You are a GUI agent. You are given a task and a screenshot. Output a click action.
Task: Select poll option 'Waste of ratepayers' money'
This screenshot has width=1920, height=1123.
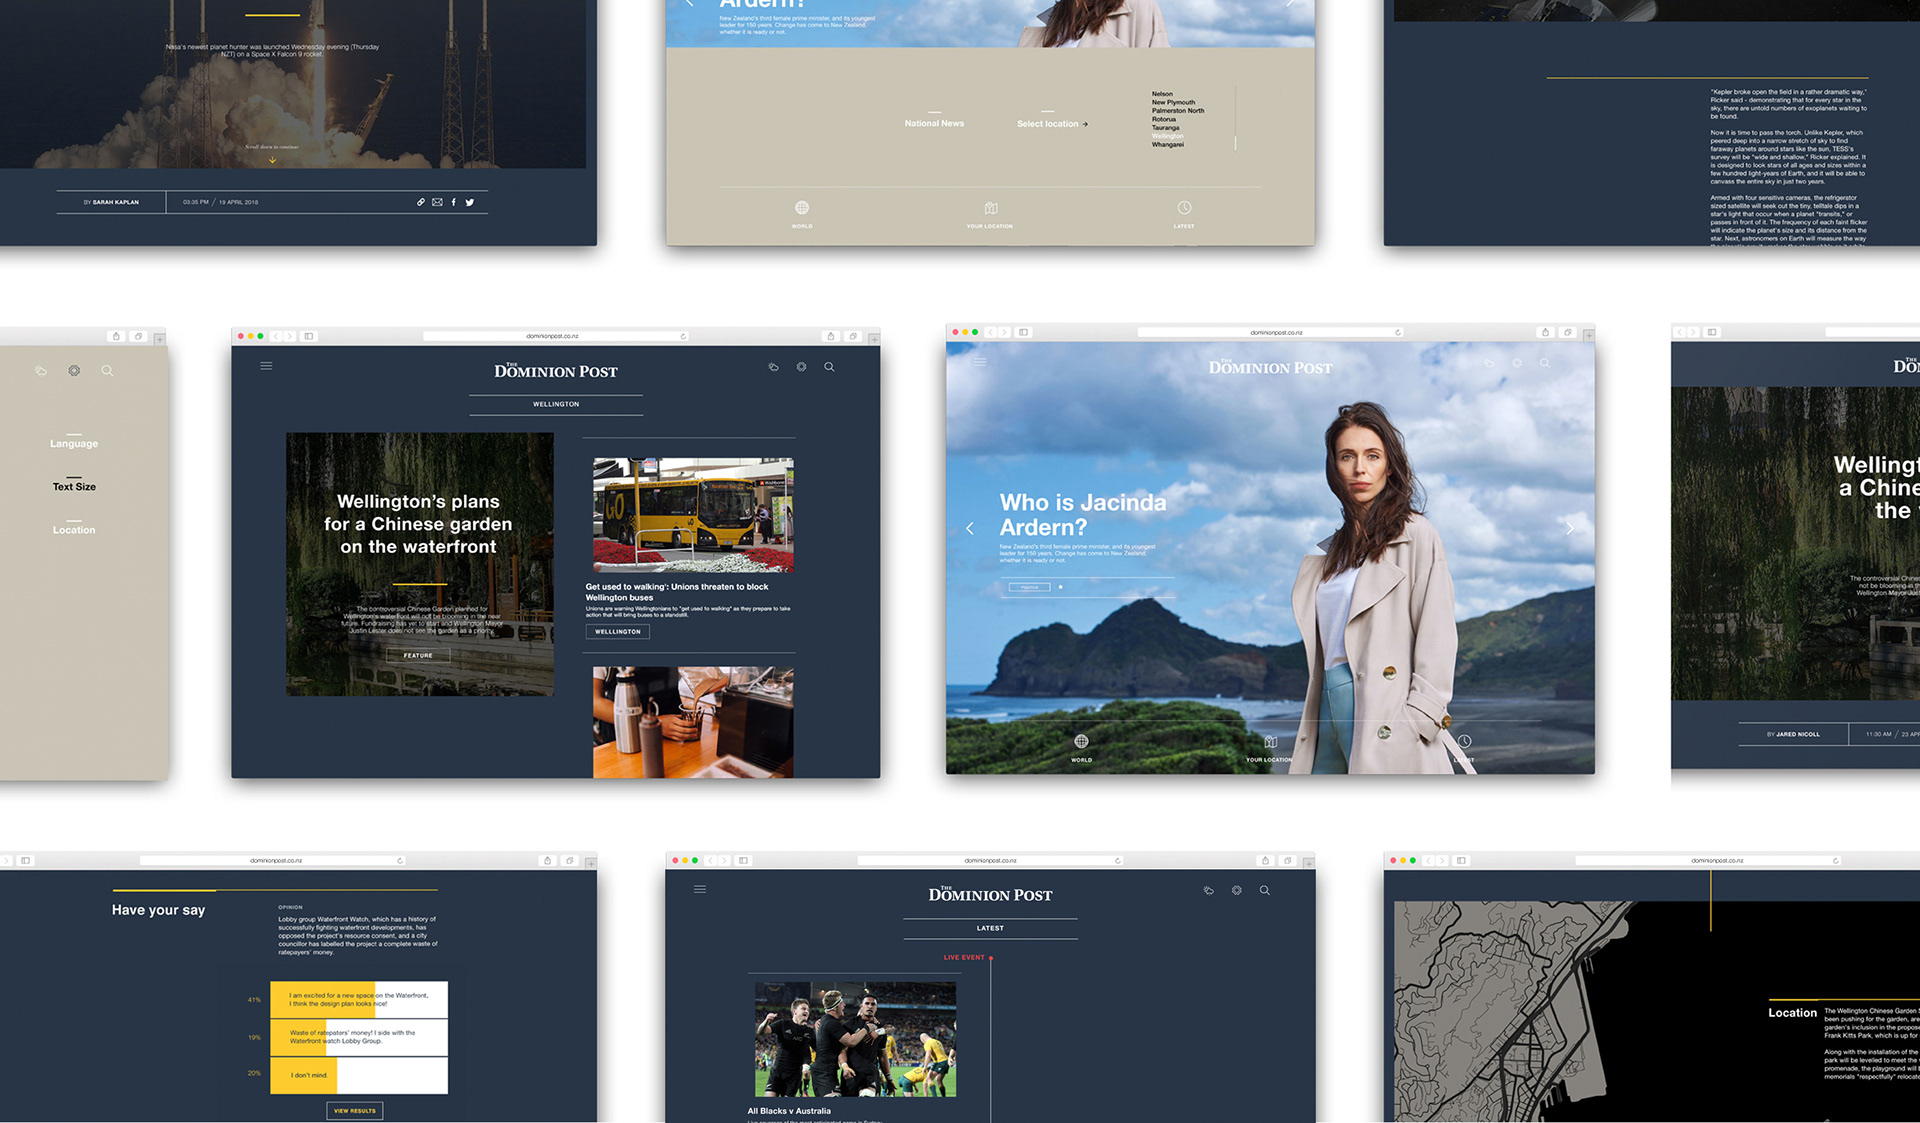[359, 1037]
